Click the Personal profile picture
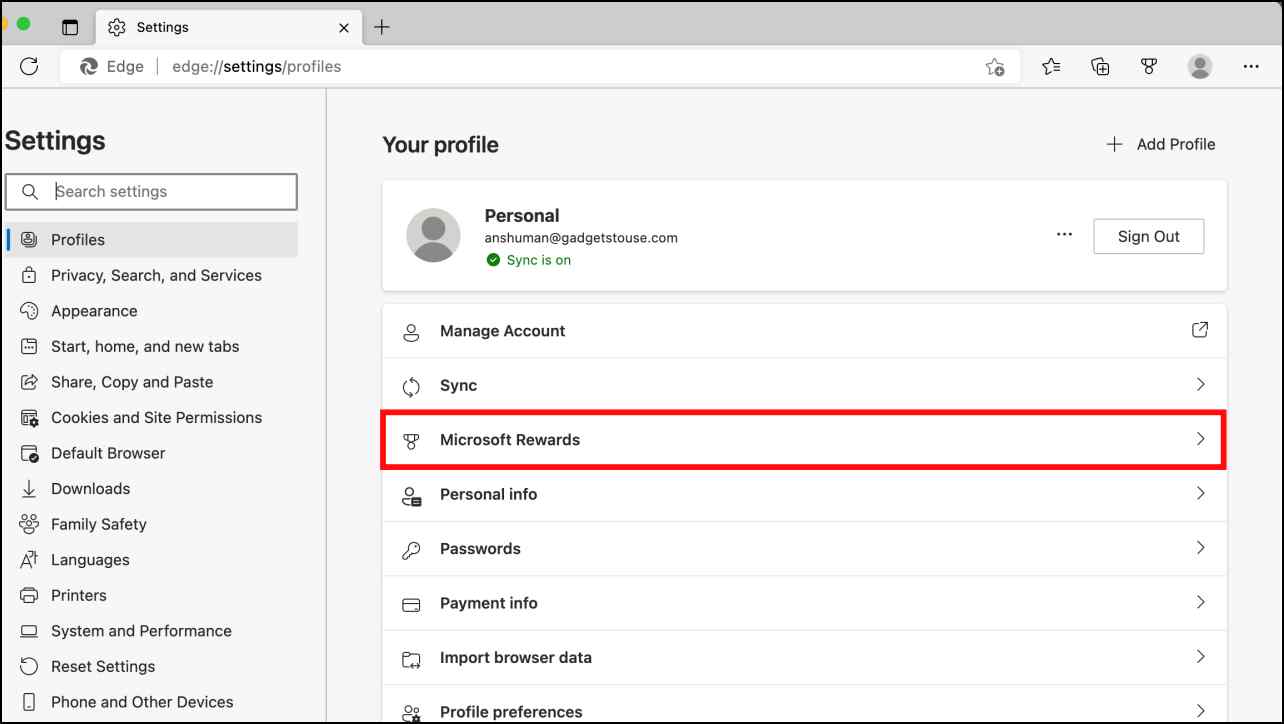 [433, 236]
